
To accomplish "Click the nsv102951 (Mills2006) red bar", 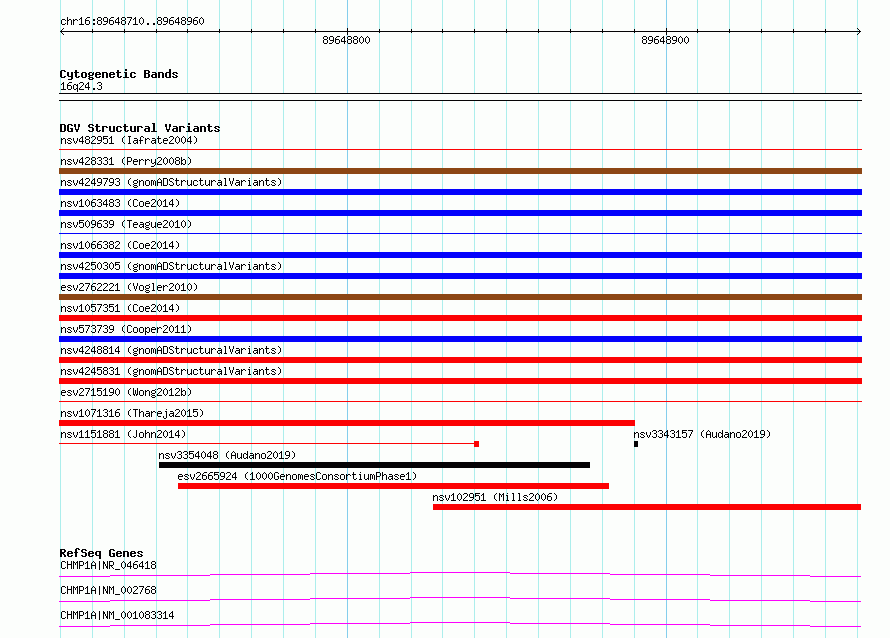I will (647, 507).
